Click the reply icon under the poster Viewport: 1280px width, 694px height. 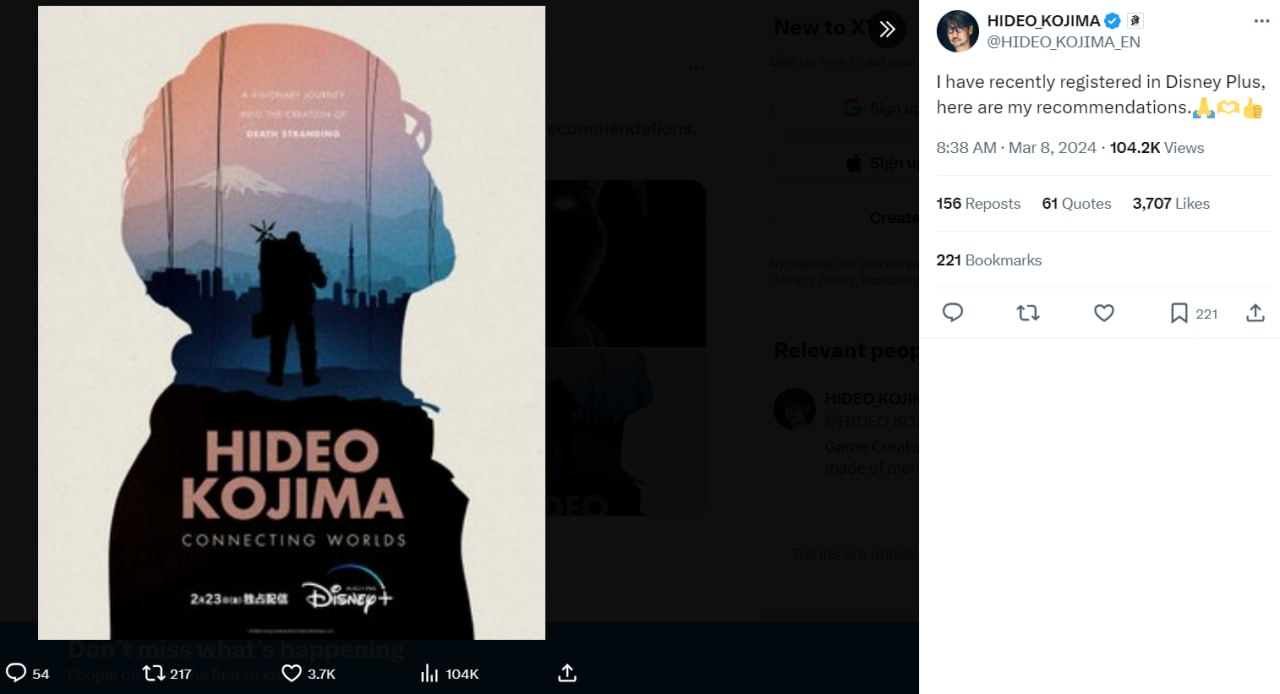pos(16,673)
